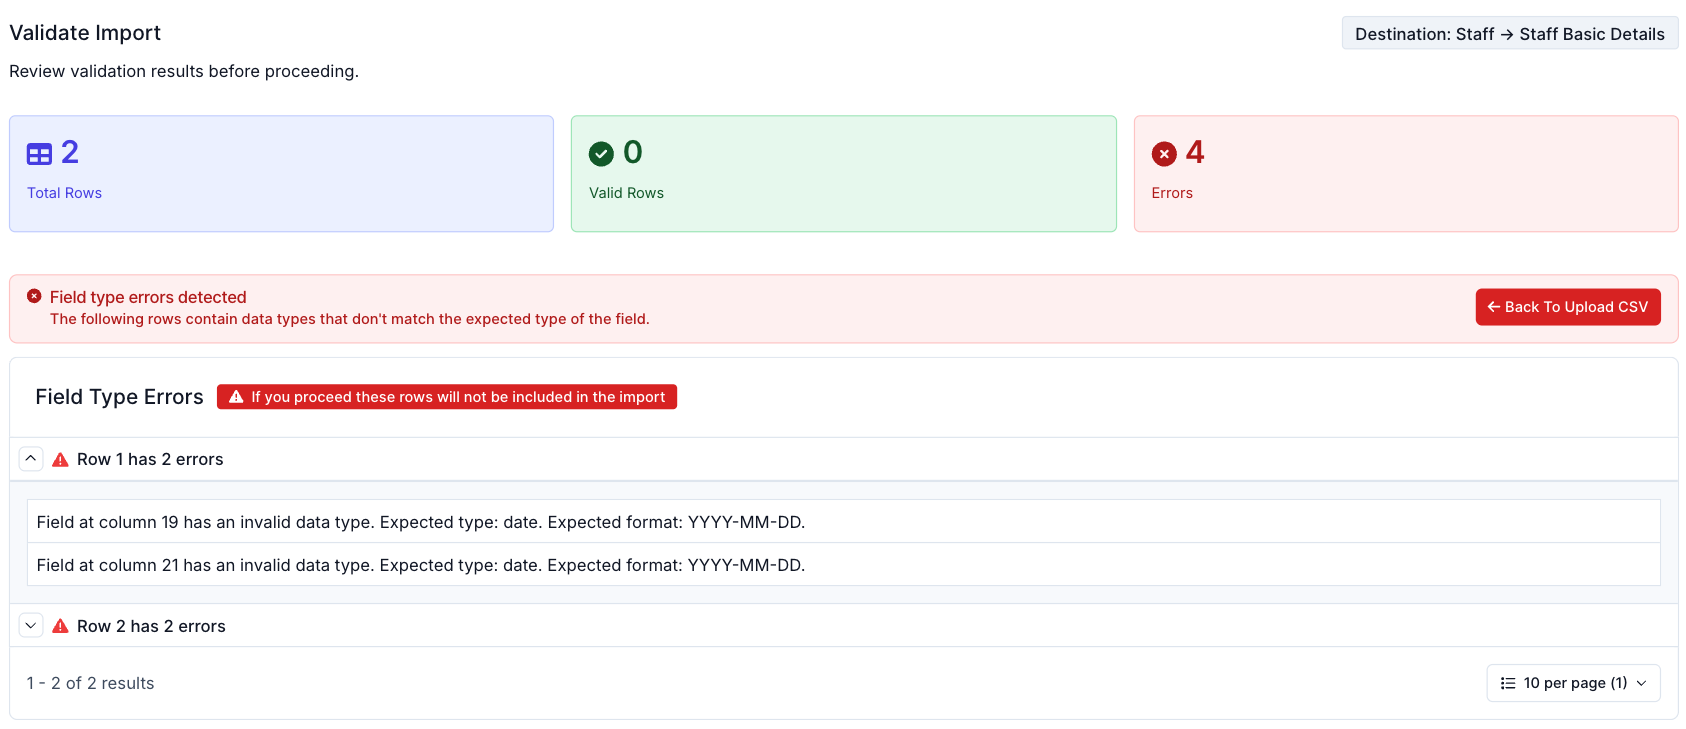
Task: Click the errors count '4'
Action: coord(1195,152)
